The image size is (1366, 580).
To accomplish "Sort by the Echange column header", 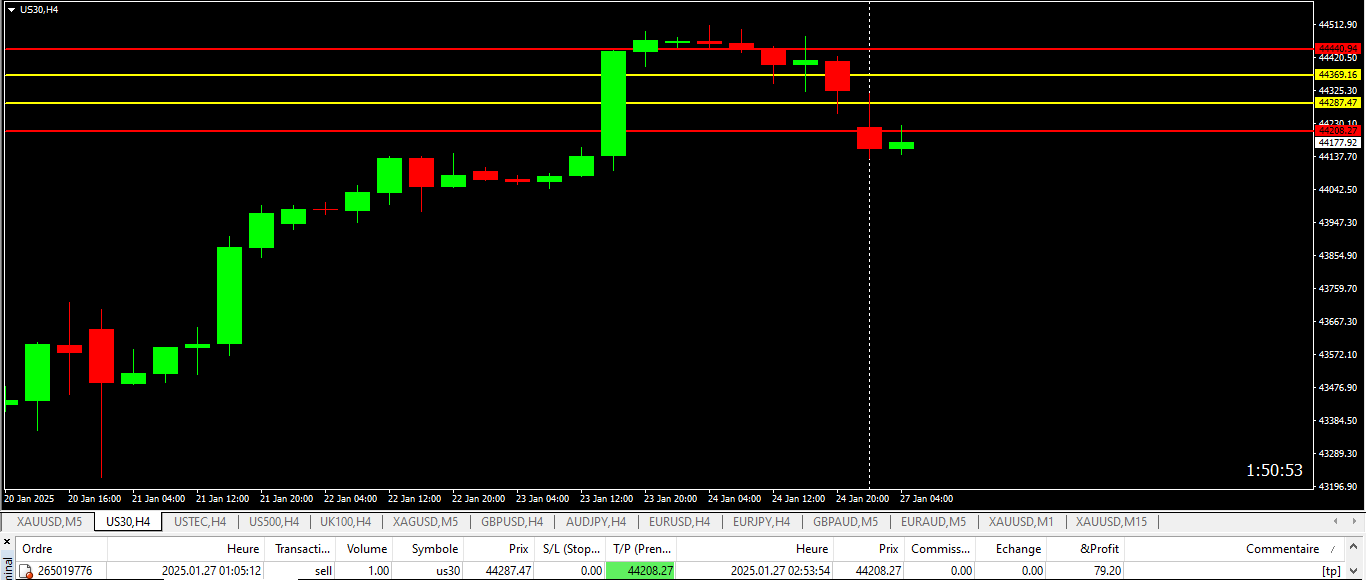I will coord(1012,549).
